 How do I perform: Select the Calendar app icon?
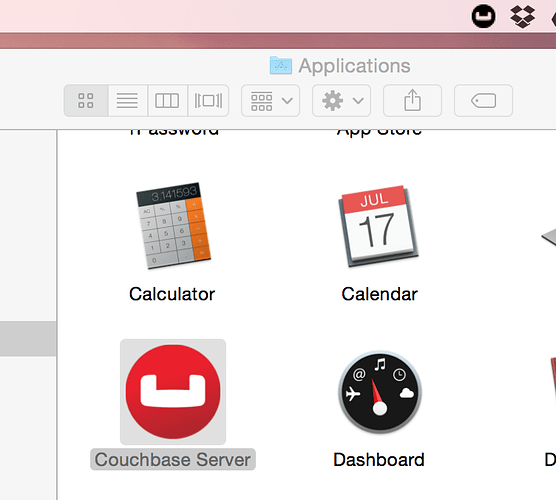[x=378, y=226]
